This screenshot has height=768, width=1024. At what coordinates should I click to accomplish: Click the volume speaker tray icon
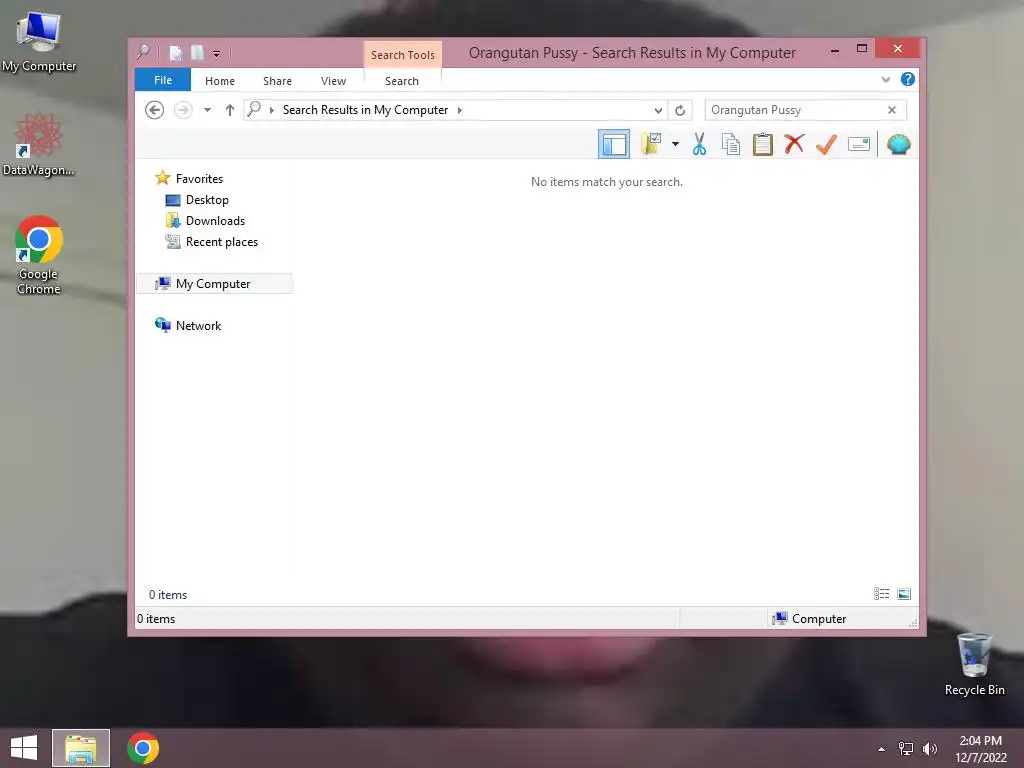[x=930, y=748]
